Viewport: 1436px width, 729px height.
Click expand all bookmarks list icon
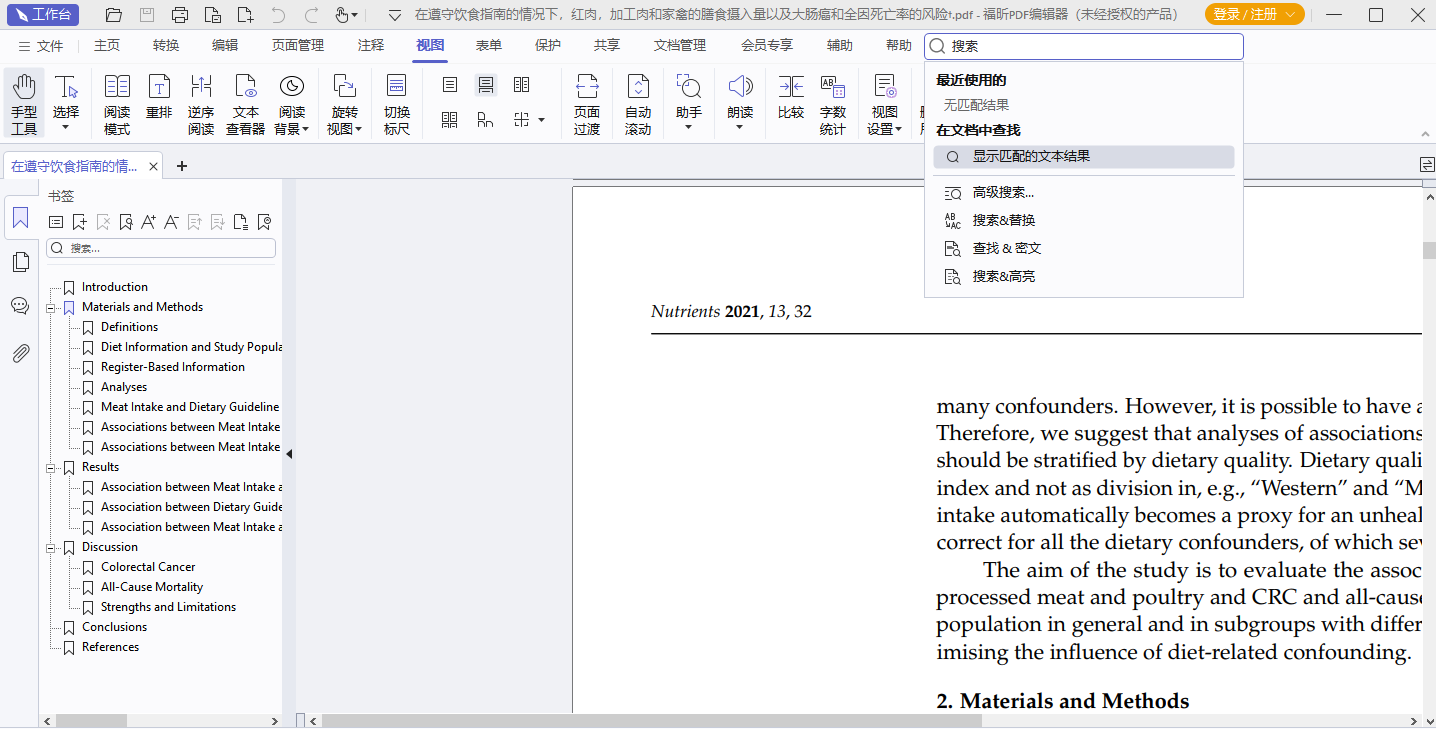[x=57, y=222]
